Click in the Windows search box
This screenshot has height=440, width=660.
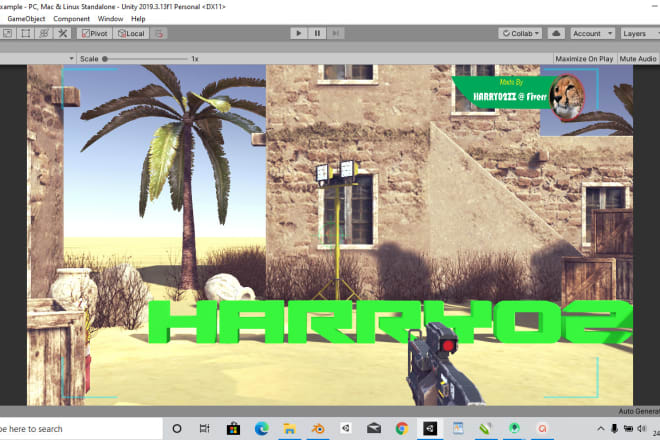point(80,429)
